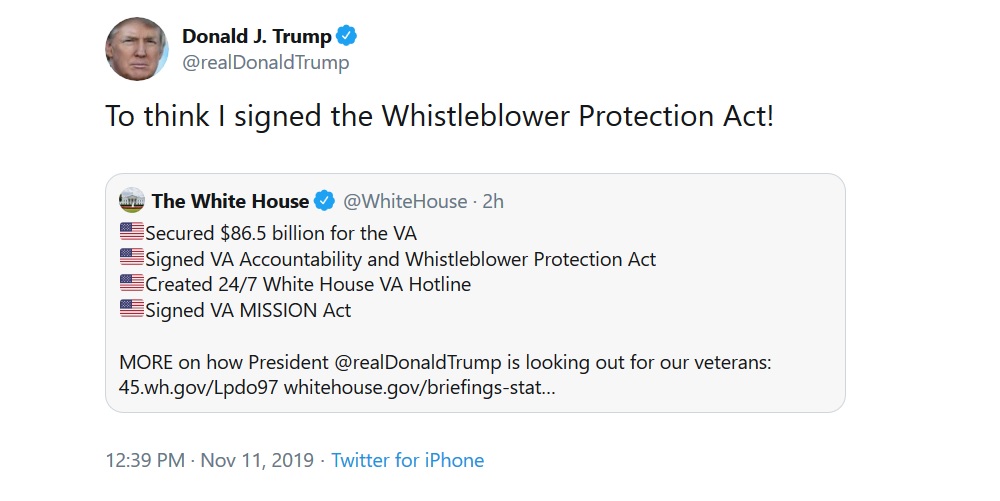Screen dimensions: 1000x501
Task: Click The White House account name
Action: (230, 201)
